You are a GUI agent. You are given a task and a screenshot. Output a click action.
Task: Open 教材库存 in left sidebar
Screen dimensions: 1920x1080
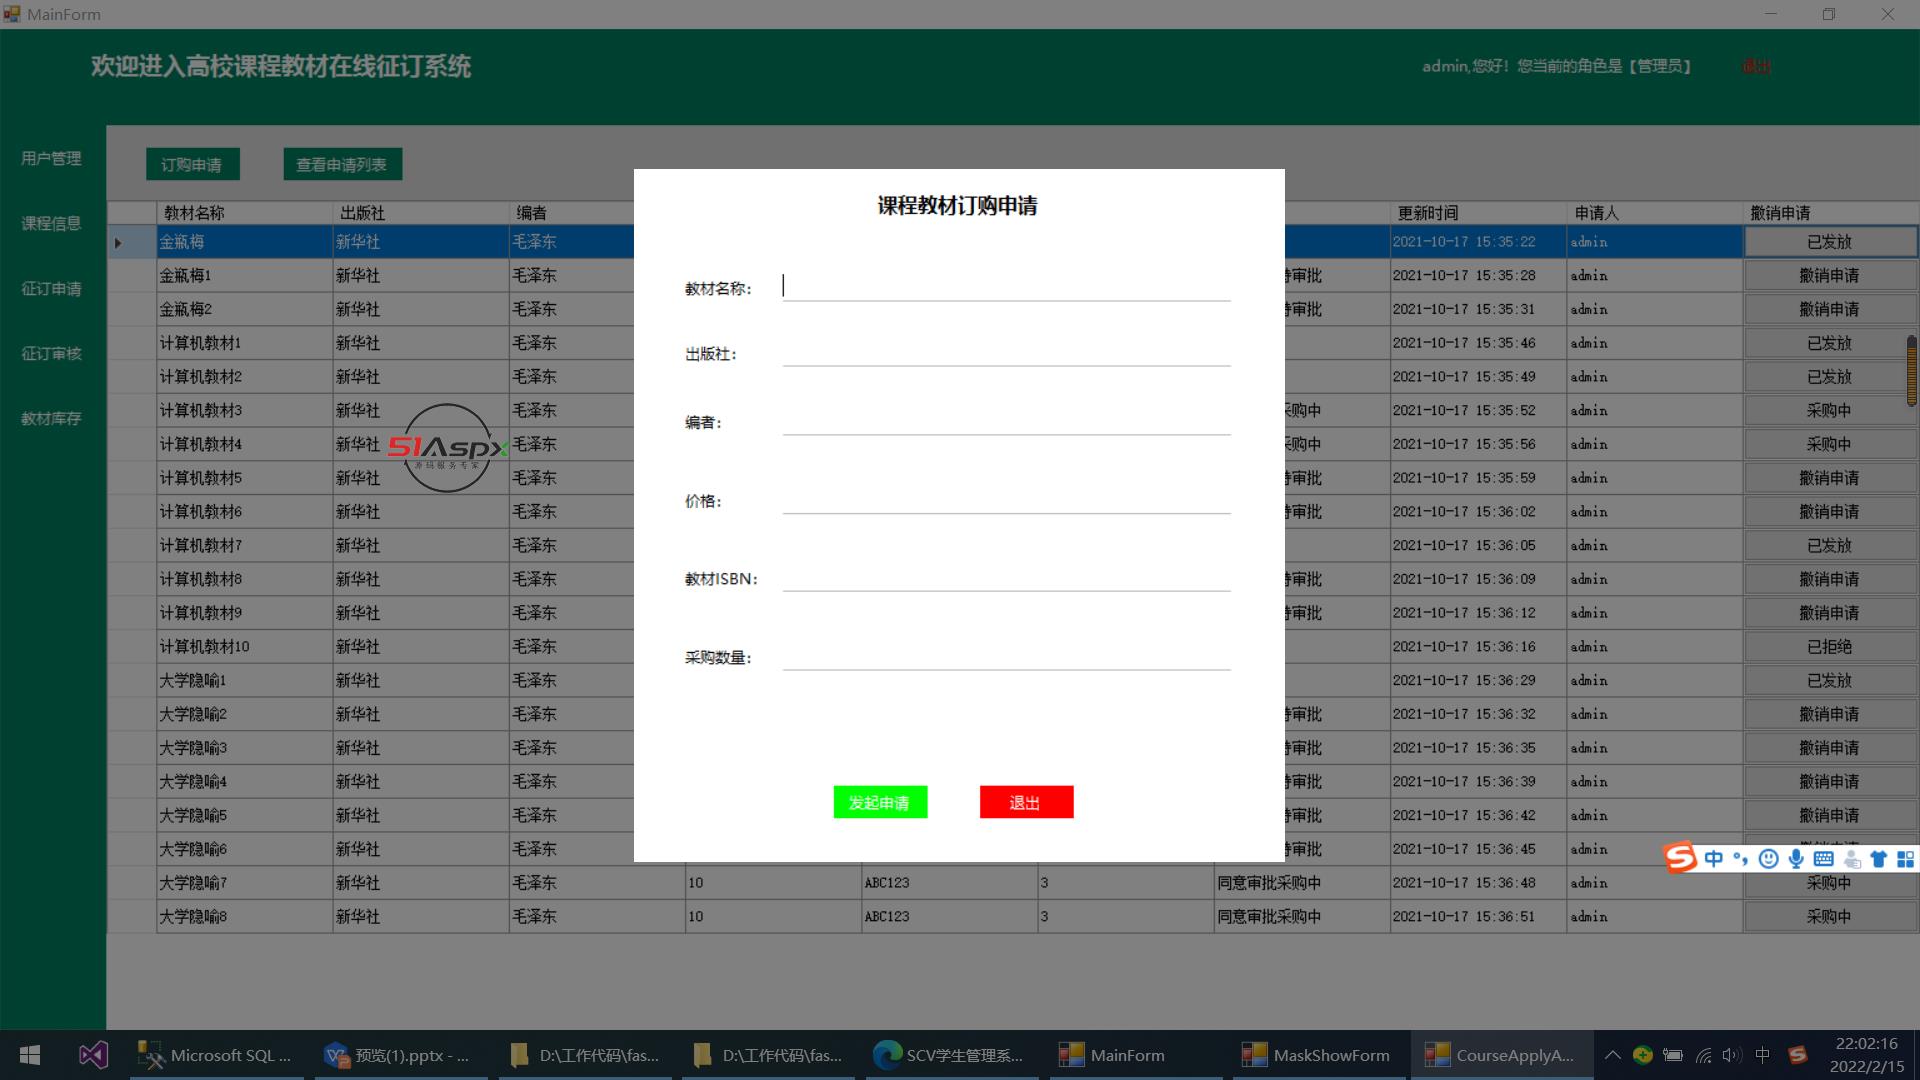coord(52,418)
